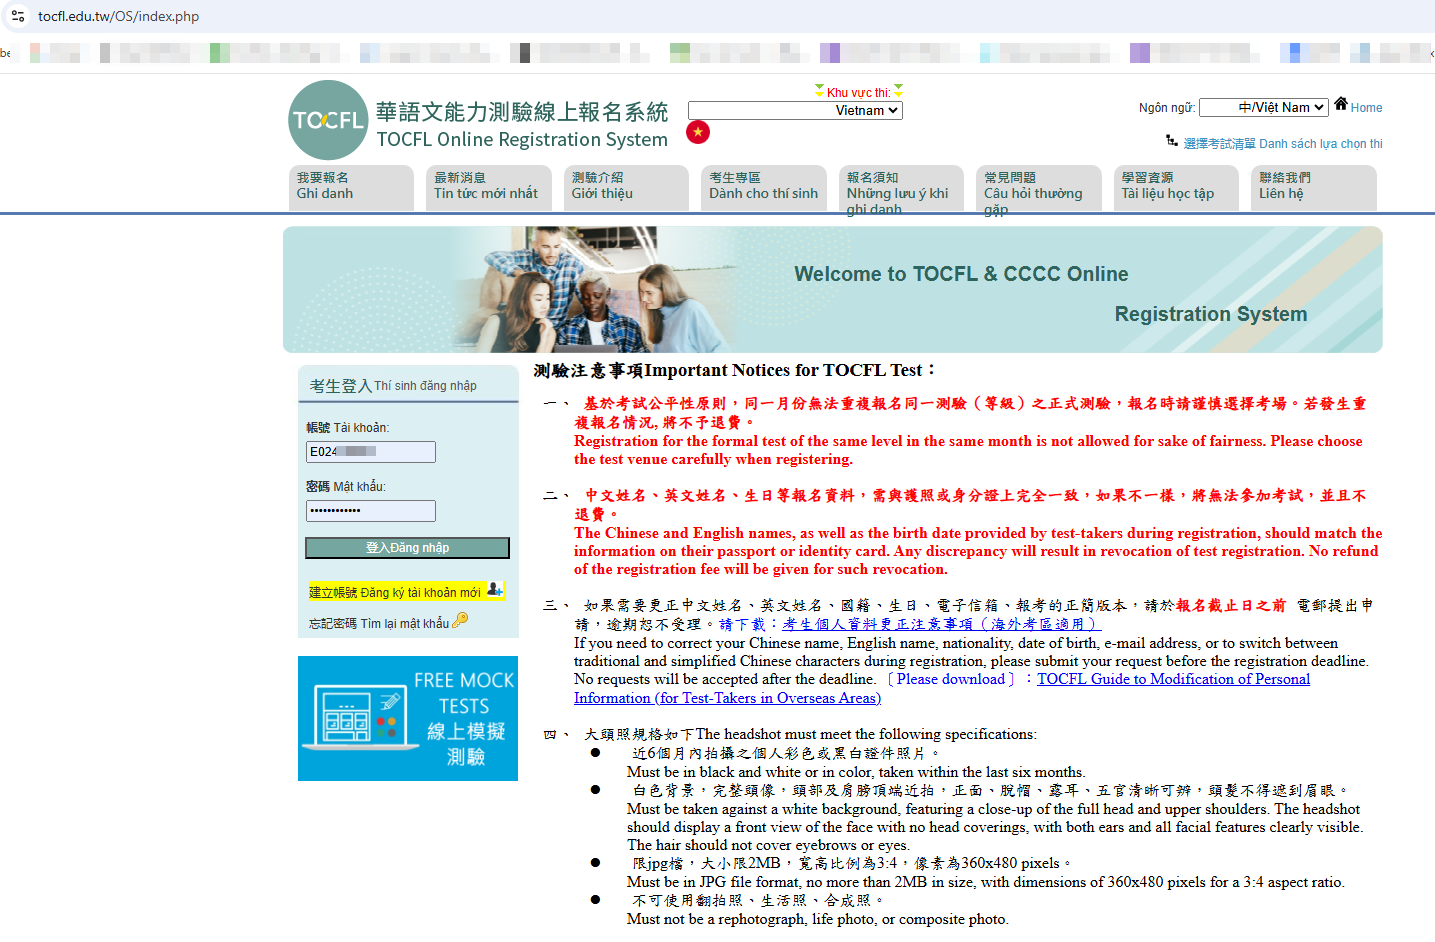Image resolution: width=1435 pixels, height=942 pixels.
Task: Open the Những lưu ý khi ghi danh menu
Action: pos(901,188)
